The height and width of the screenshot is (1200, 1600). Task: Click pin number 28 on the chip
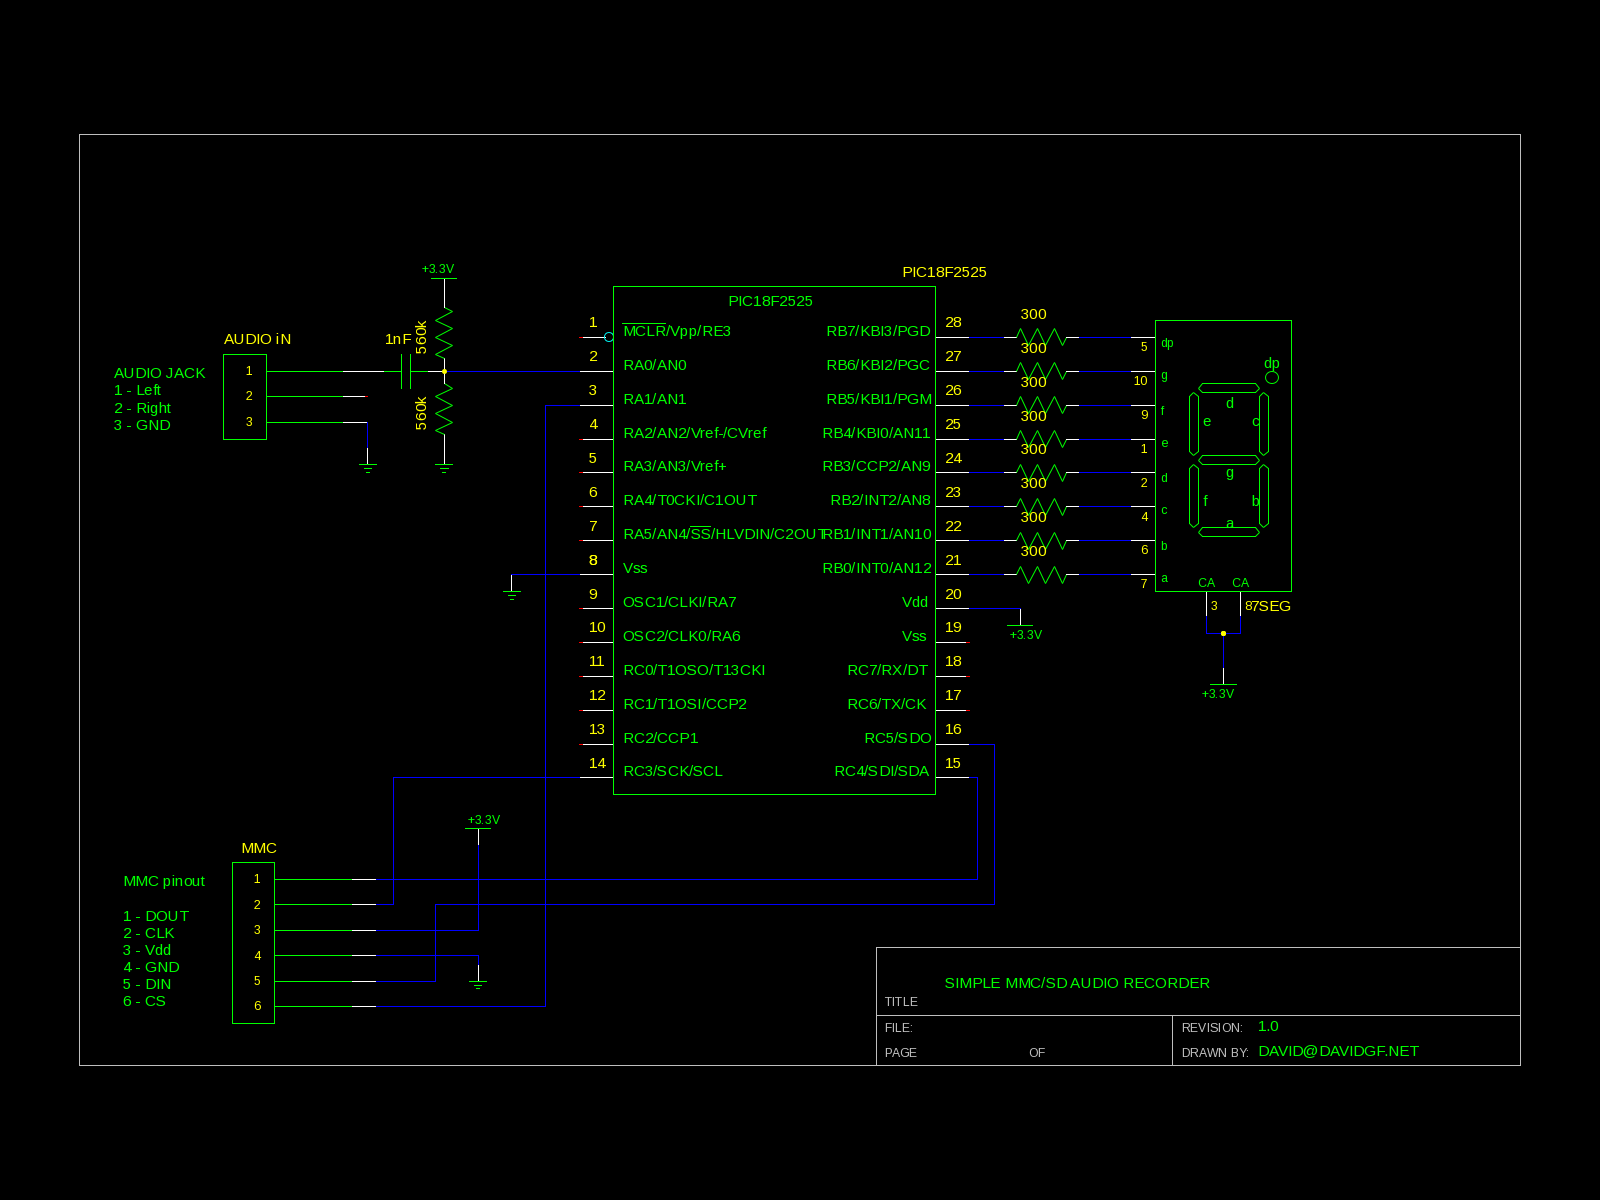point(953,322)
